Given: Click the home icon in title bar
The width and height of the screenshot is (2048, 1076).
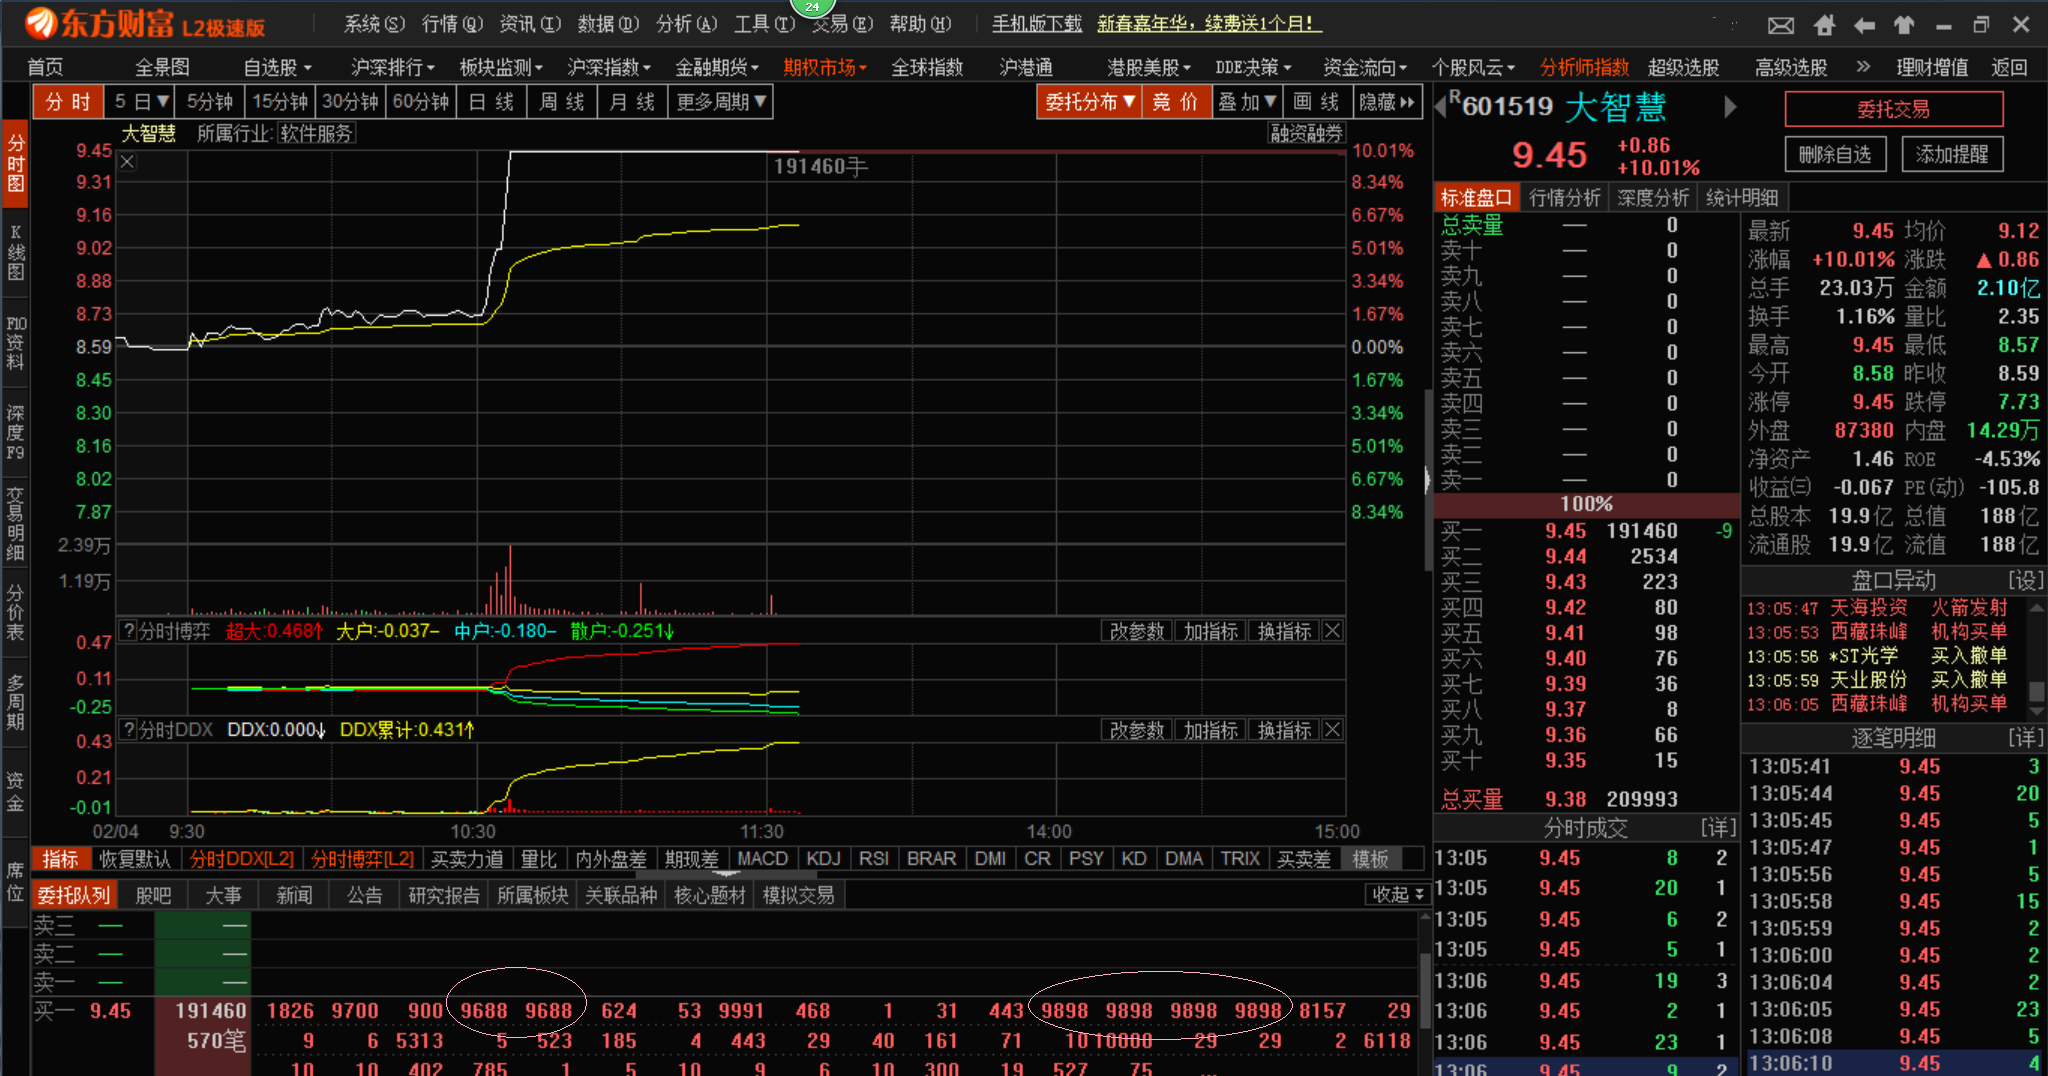Looking at the screenshot, I should (x=1824, y=25).
